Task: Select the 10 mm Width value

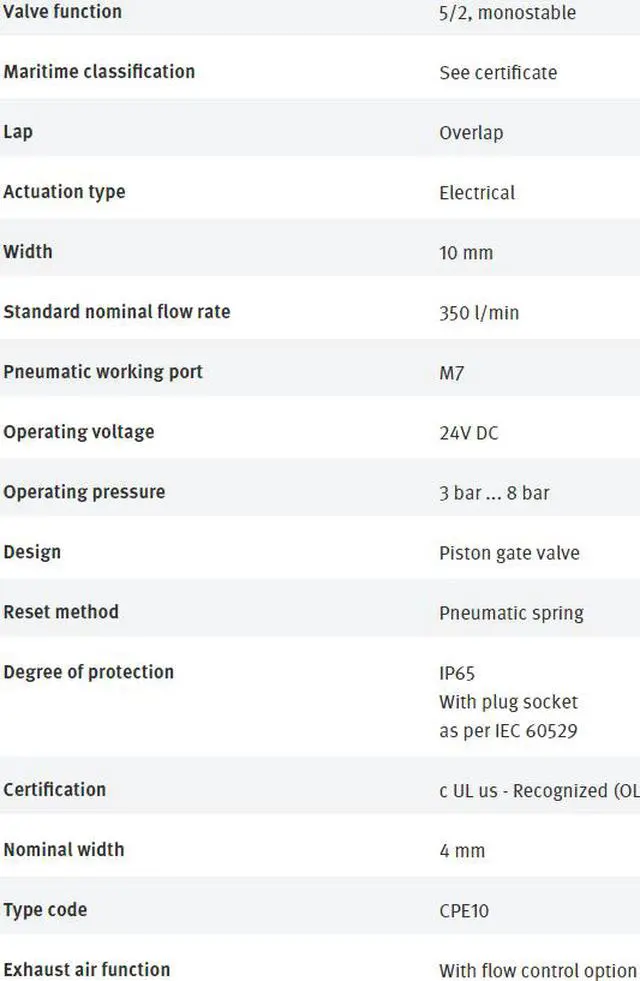Action: (466, 253)
